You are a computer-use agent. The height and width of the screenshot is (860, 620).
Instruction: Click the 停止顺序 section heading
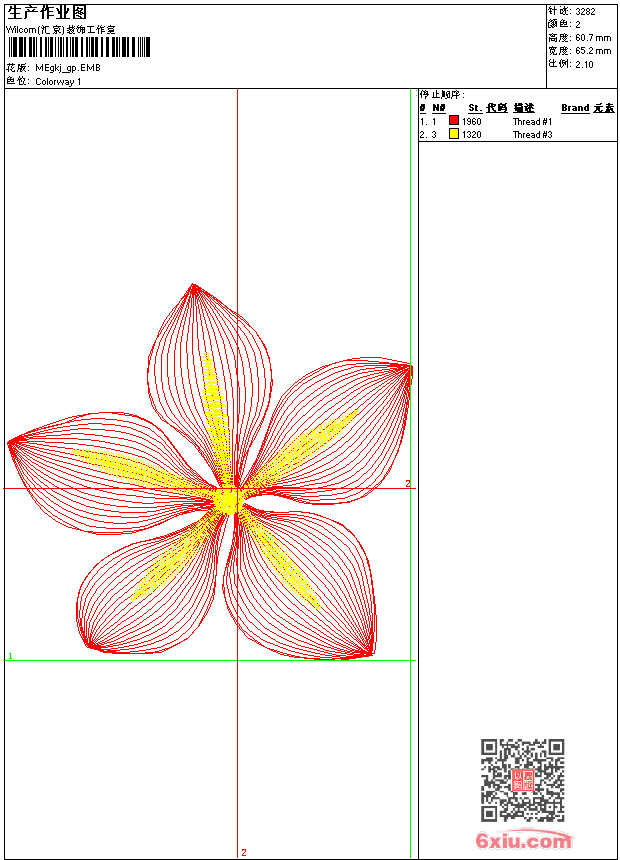442,94
